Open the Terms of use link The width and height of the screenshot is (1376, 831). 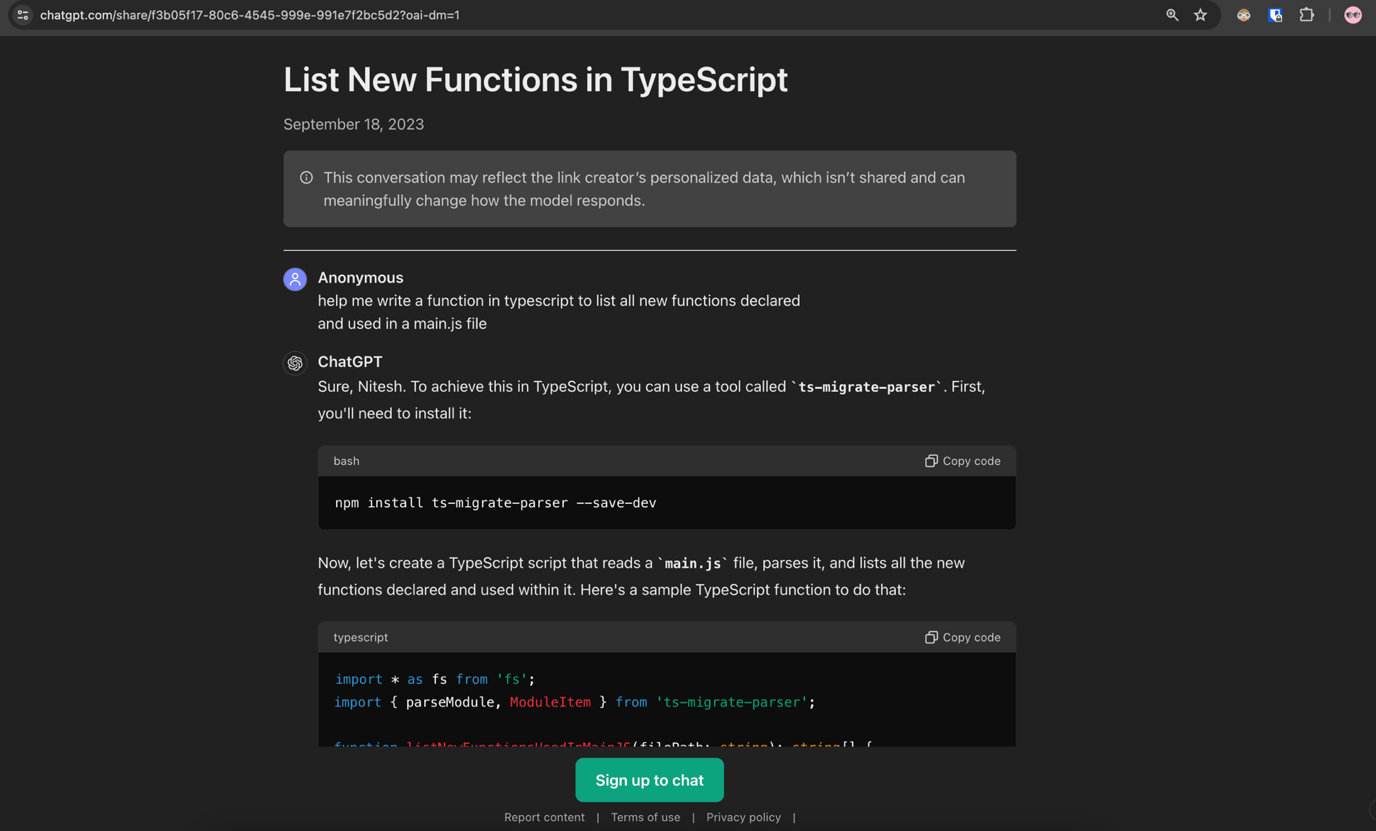click(x=645, y=817)
